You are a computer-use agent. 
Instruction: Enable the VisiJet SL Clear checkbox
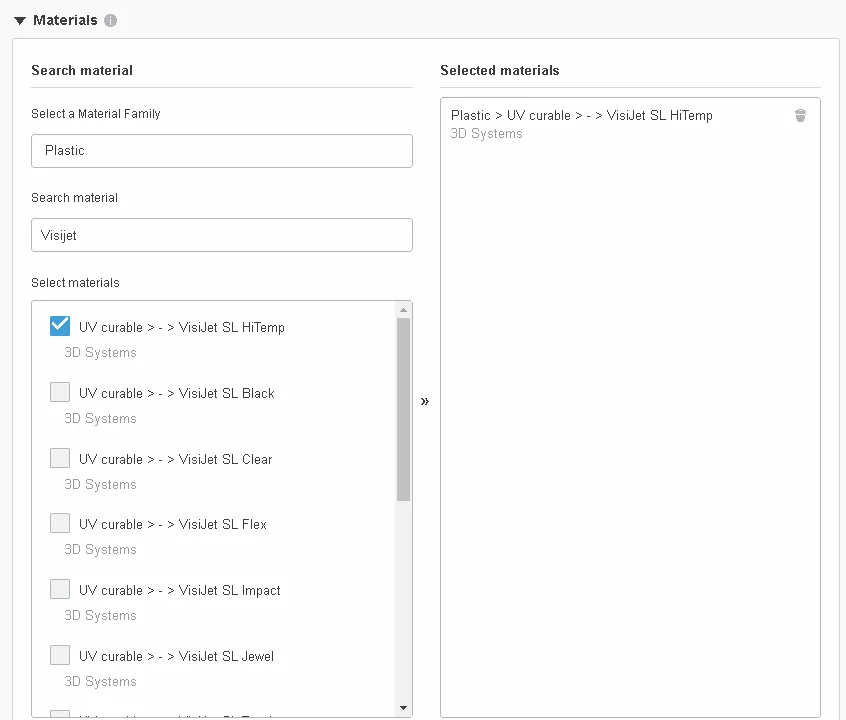pos(60,458)
